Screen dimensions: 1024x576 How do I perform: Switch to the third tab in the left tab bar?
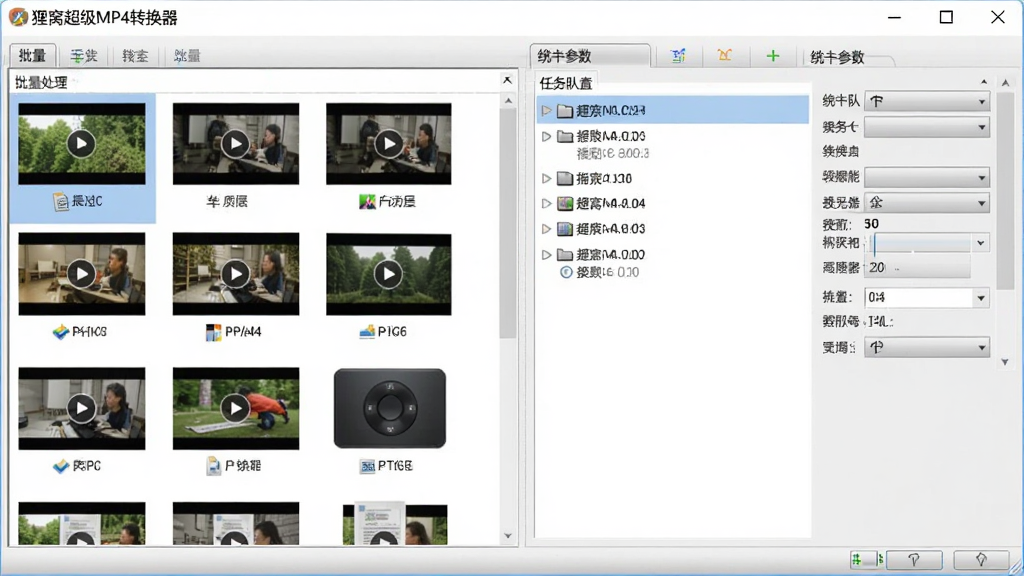pyautogui.click(x=135, y=56)
